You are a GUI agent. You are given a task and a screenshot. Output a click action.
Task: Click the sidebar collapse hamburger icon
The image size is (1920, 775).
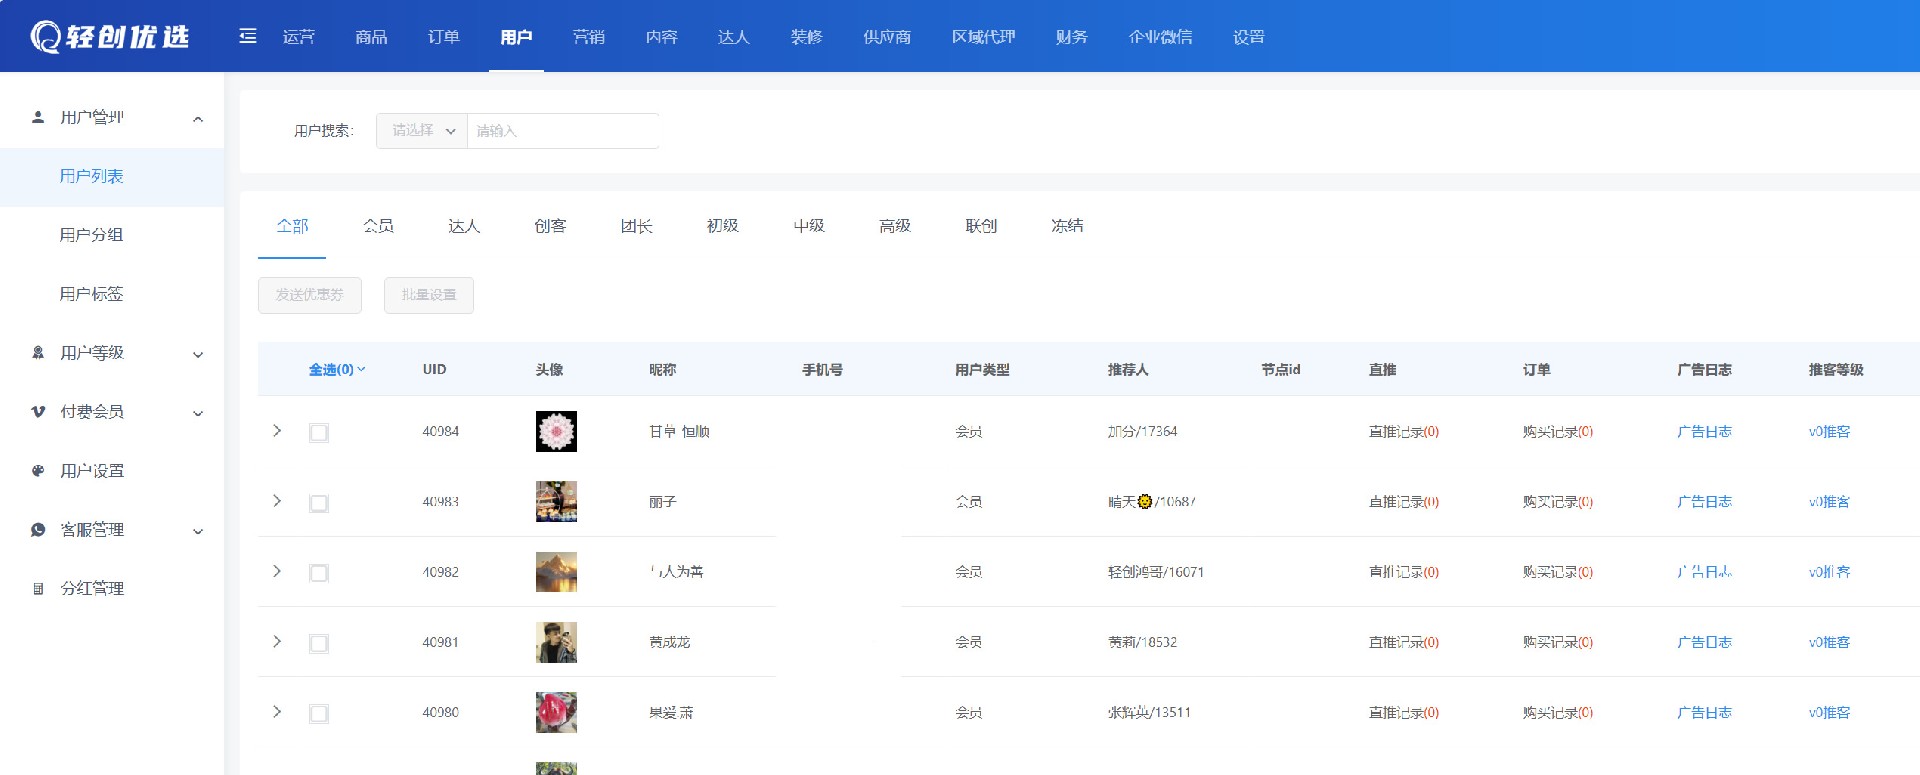coord(248,36)
